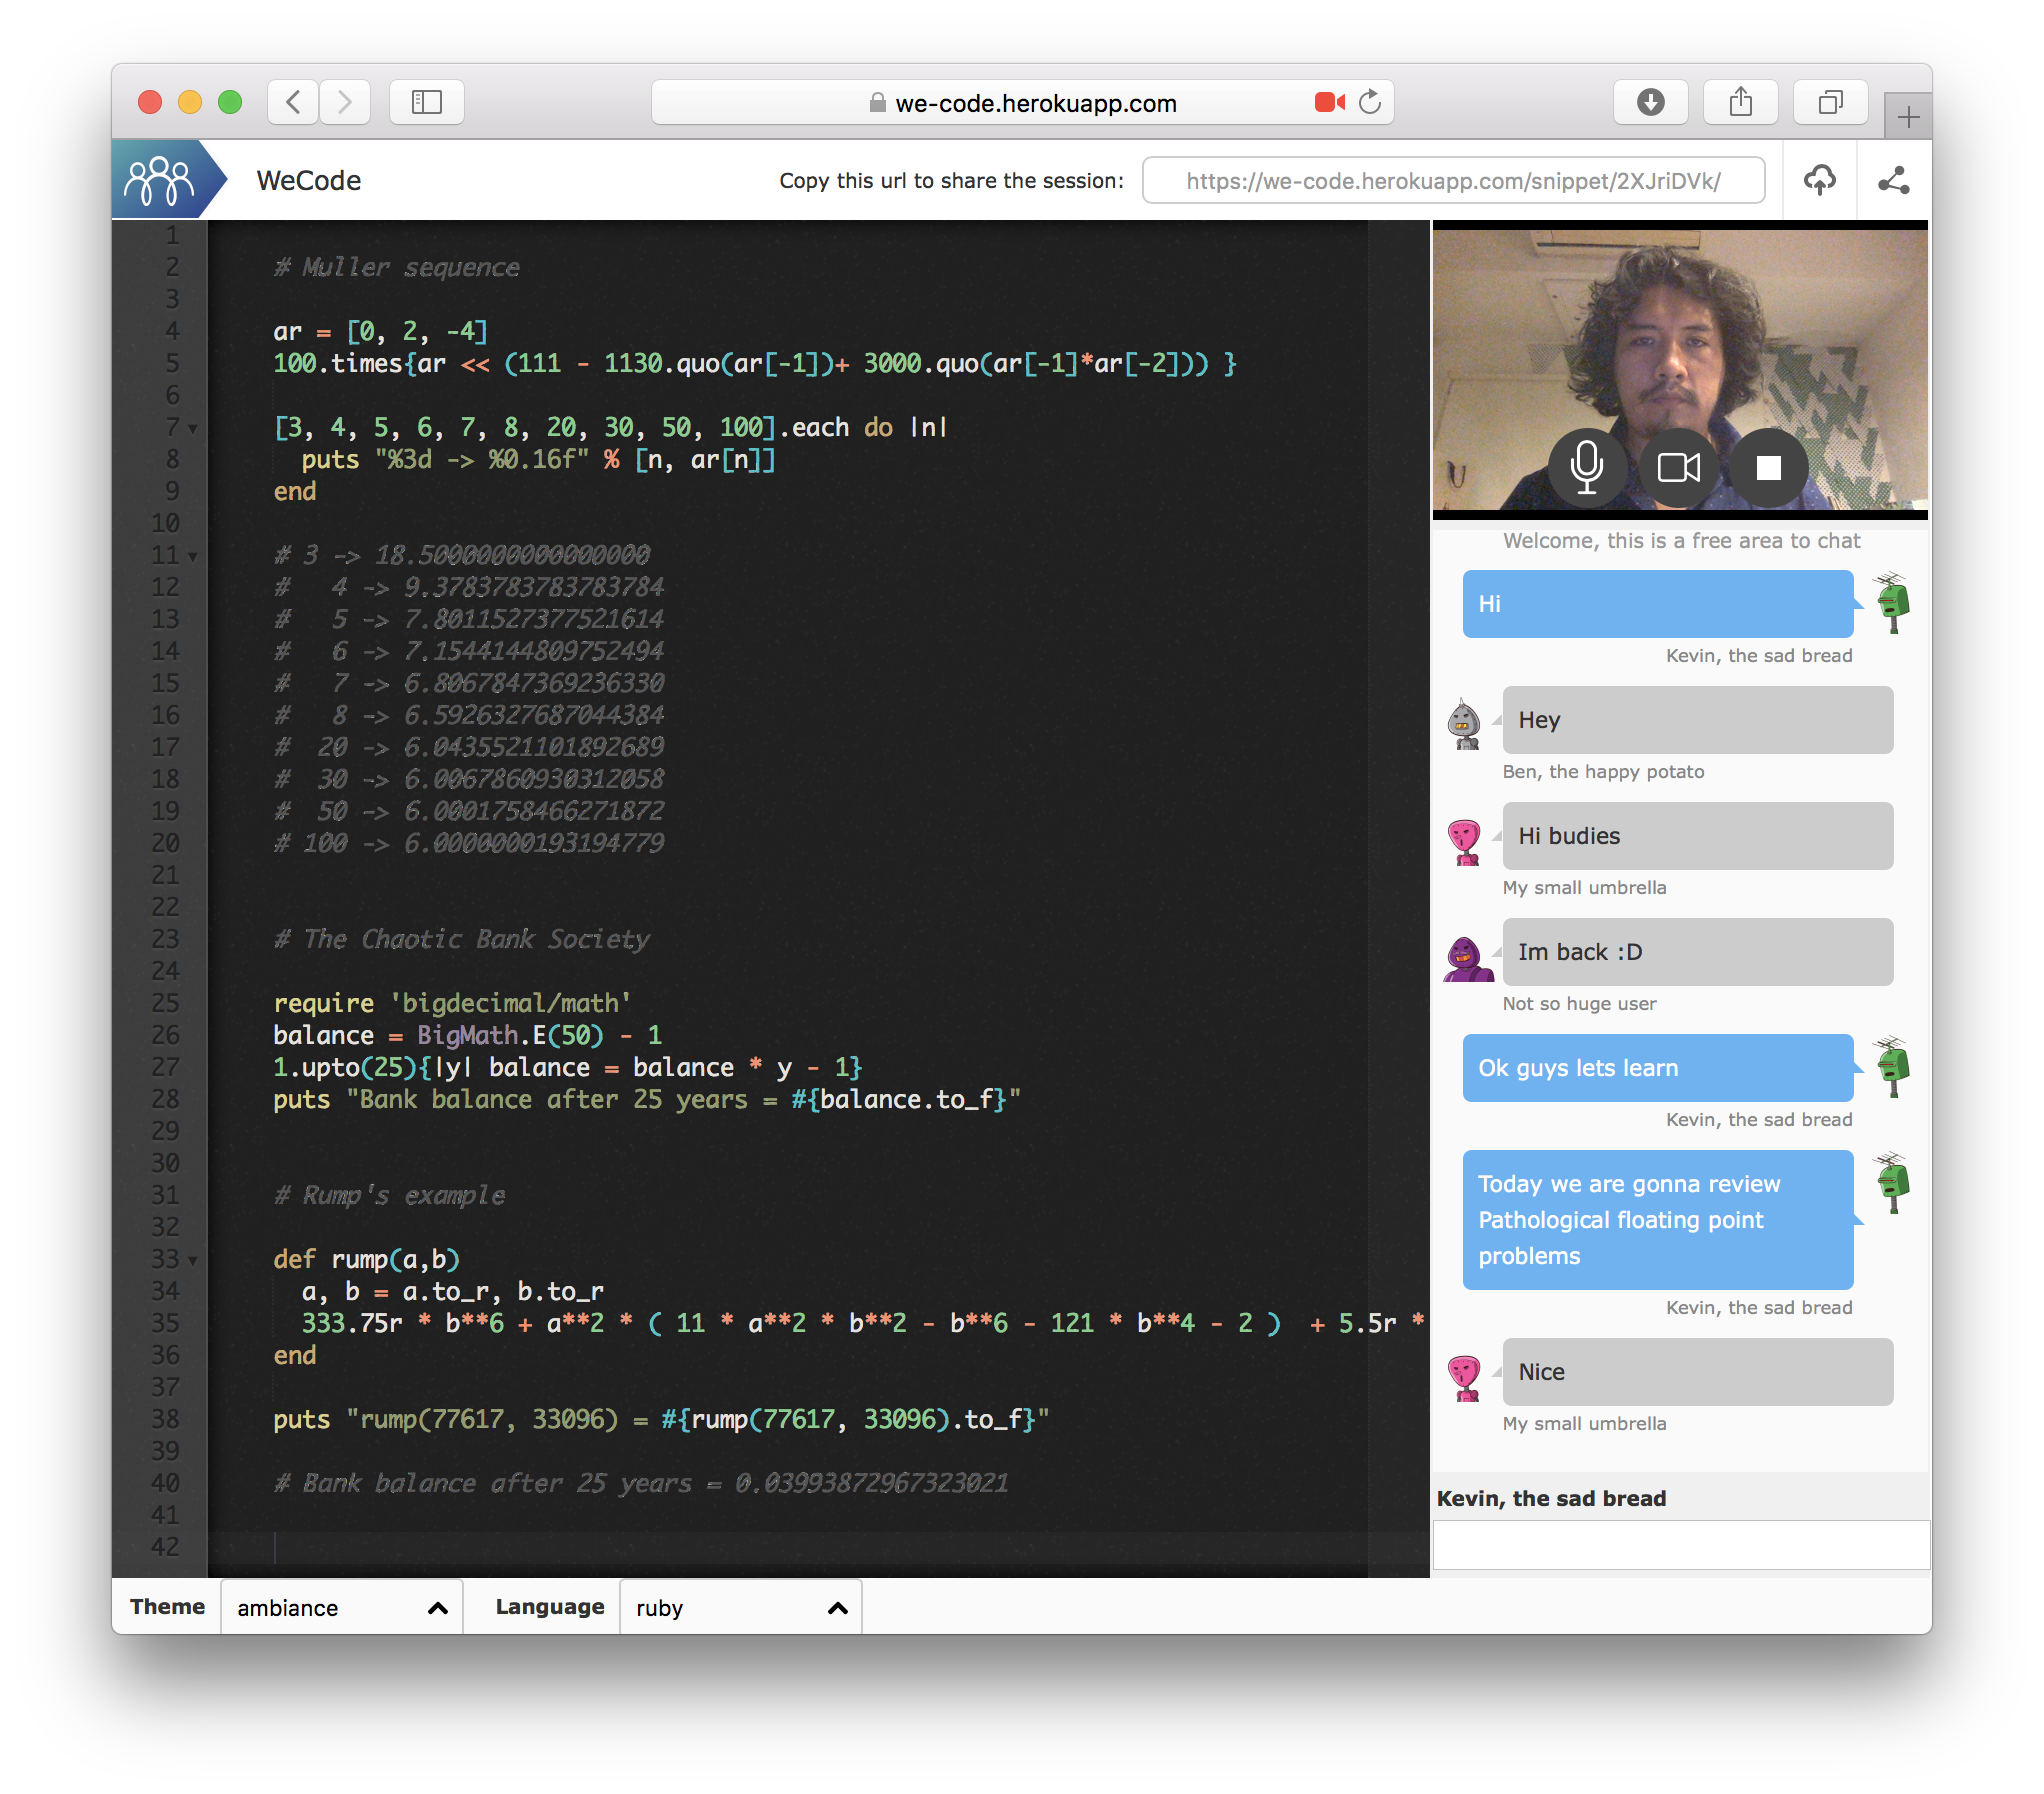Click the cloud upload save icon
2044x1794 pixels.
point(1819,181)
